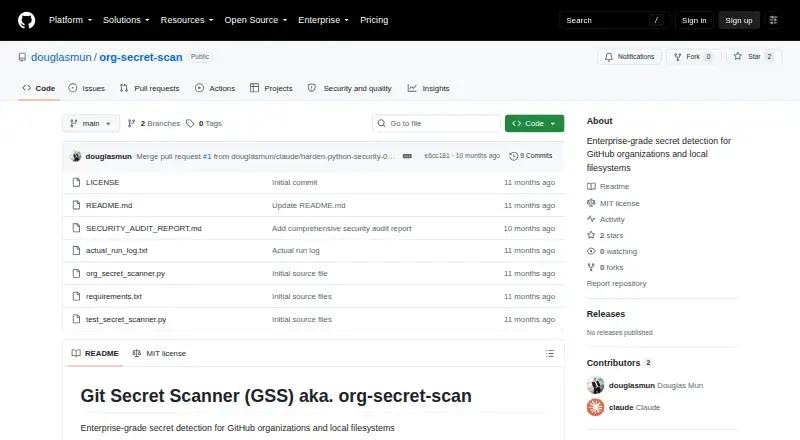Expand the Solutions menu
800x440 pixels.
pyautogui.click(x=126, y=20)
